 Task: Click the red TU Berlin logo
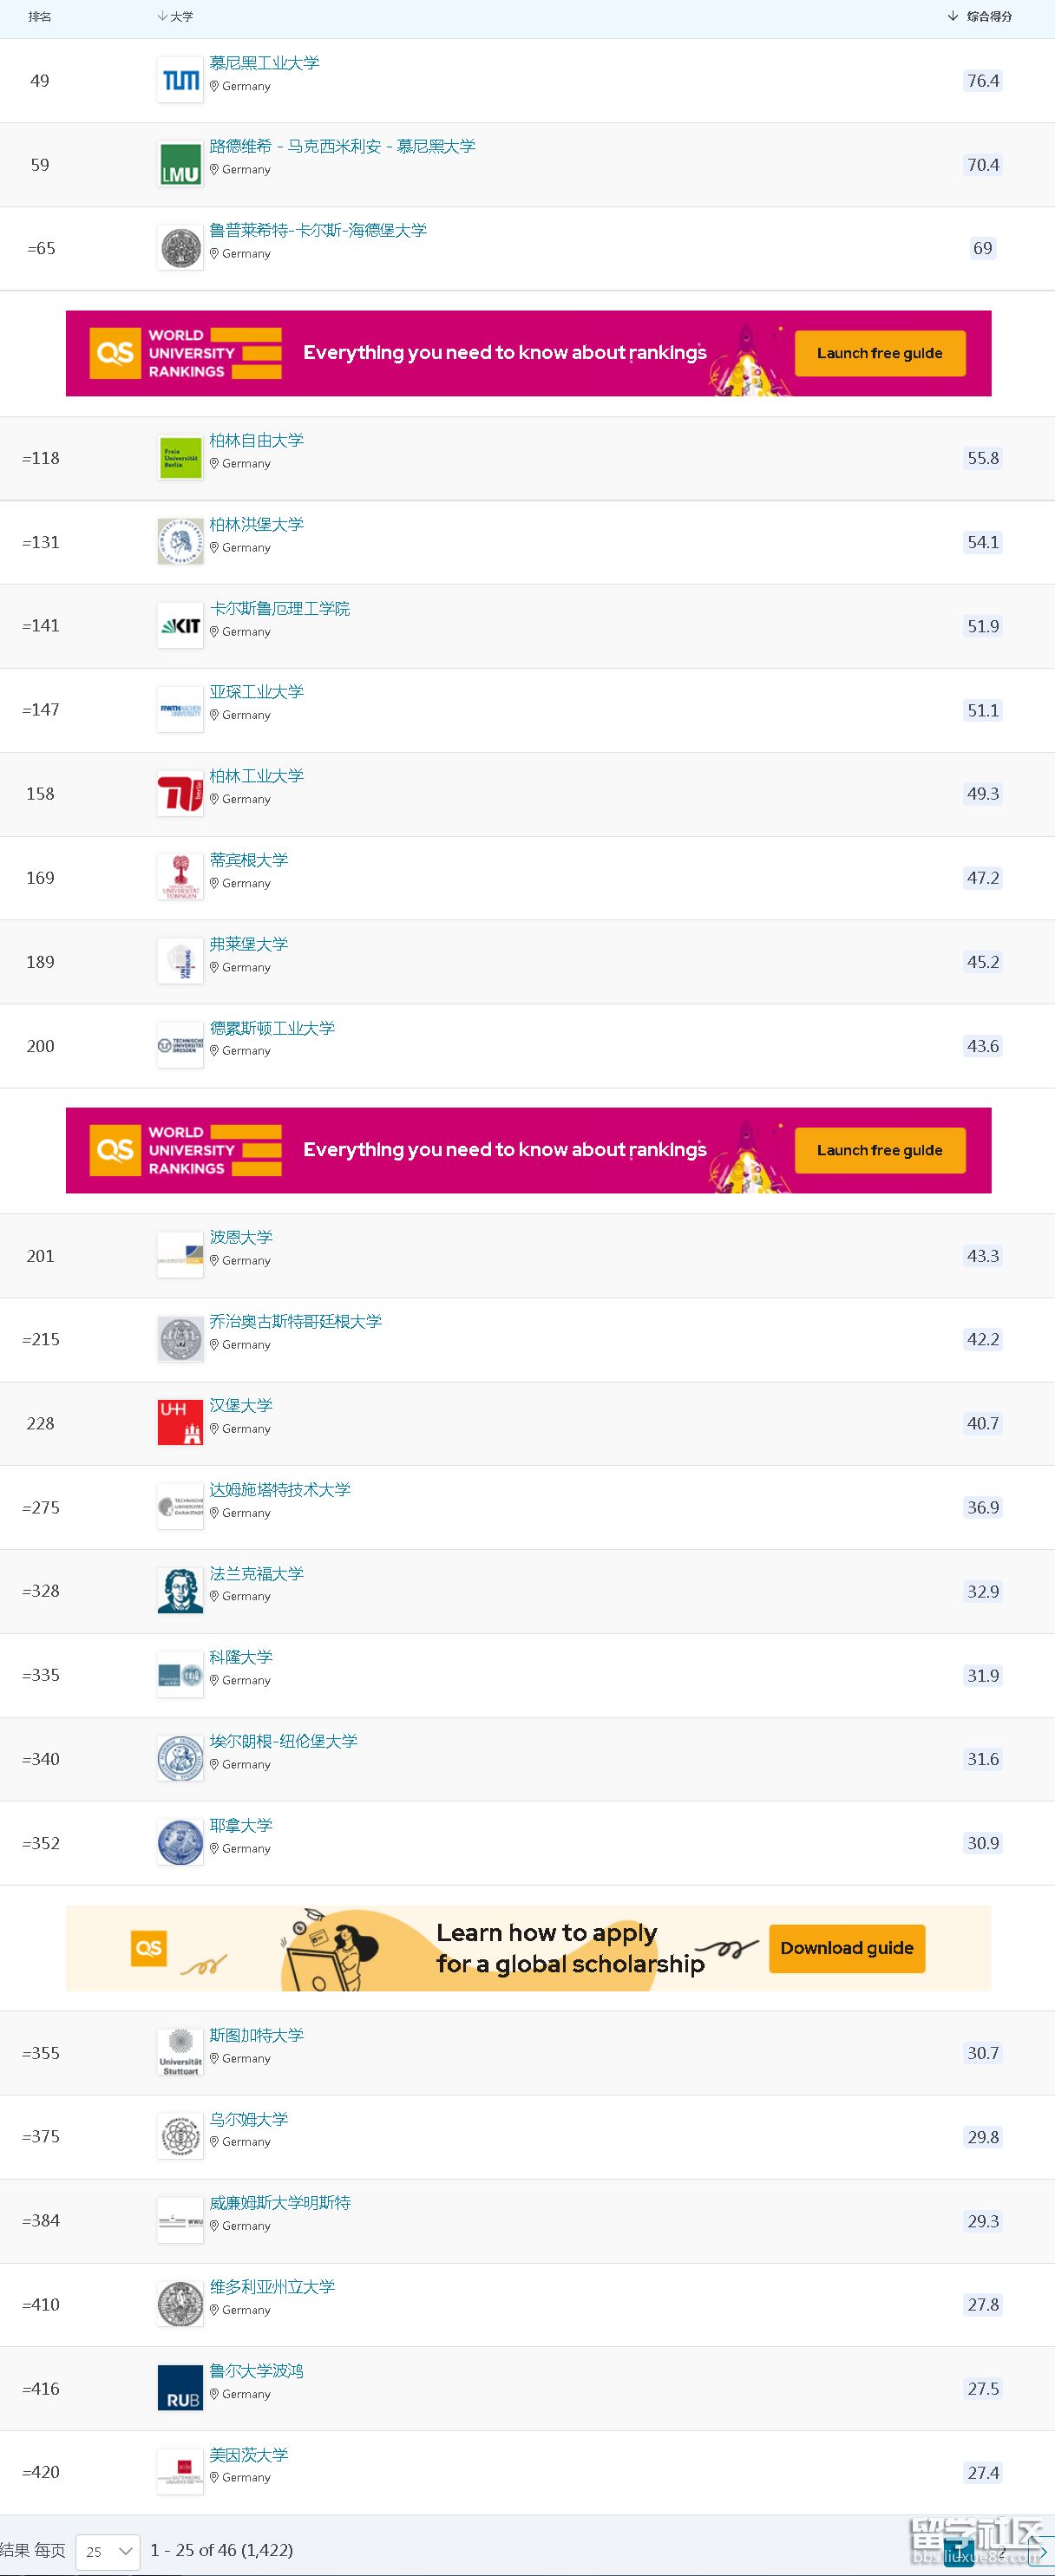pos(180,794)
